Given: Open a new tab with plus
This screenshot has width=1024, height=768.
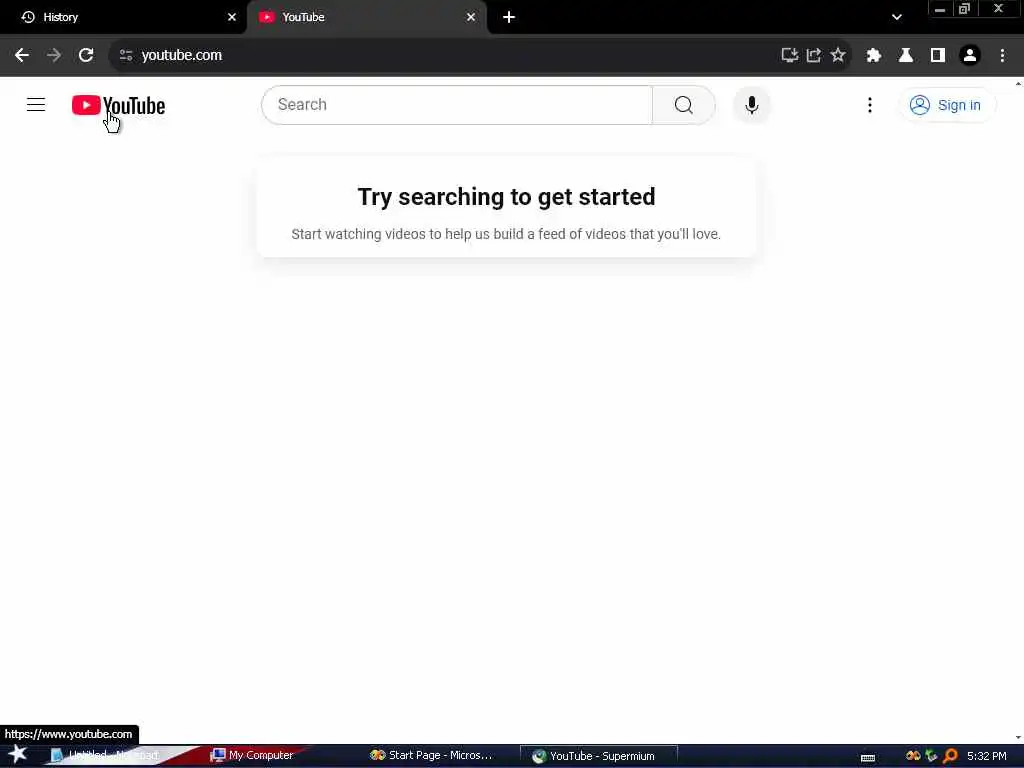Looking at the screenshot, I should pos(509,17).
